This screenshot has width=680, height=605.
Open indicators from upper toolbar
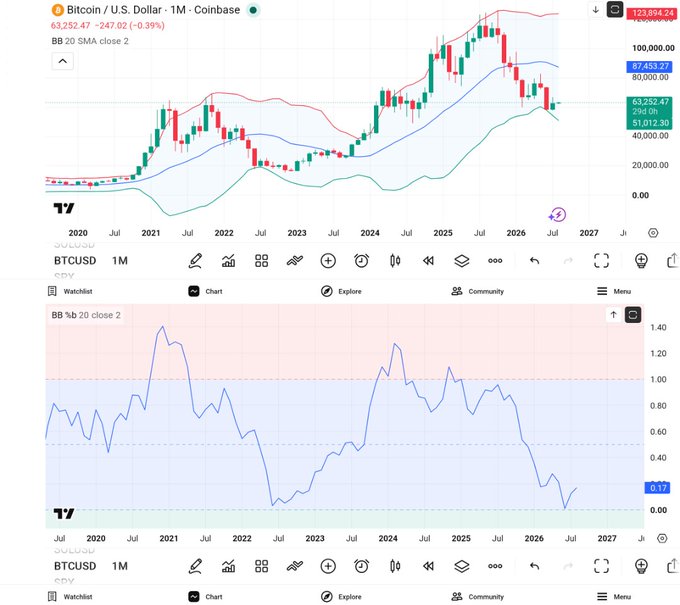pyautogui.click(x=229, y=261)
